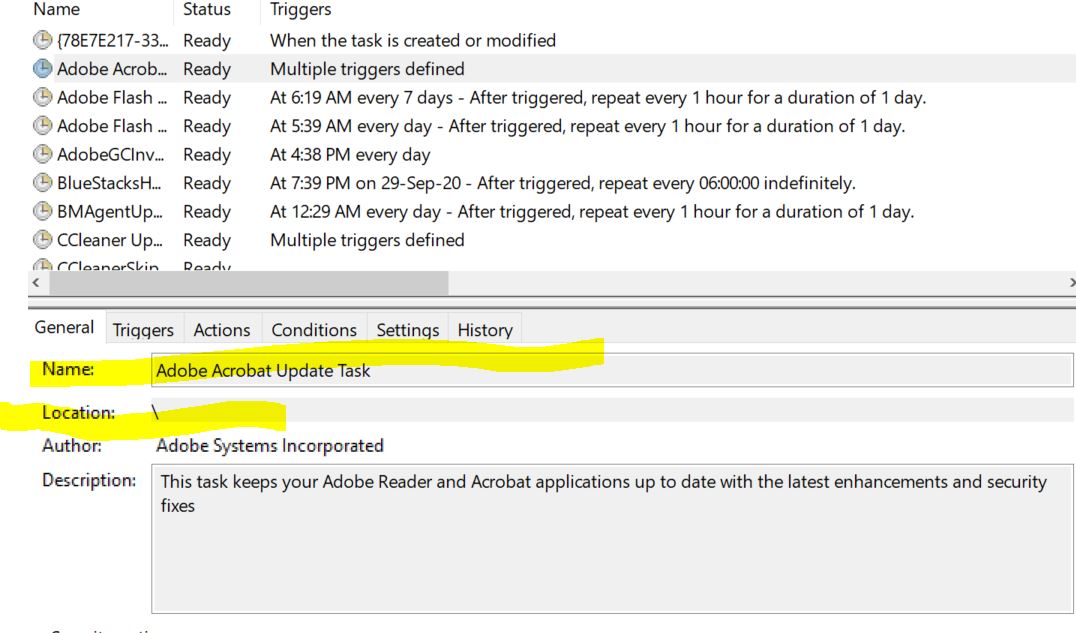Go to the Settings tab
The image size is (1076, 633).
(x=408, y=330)
